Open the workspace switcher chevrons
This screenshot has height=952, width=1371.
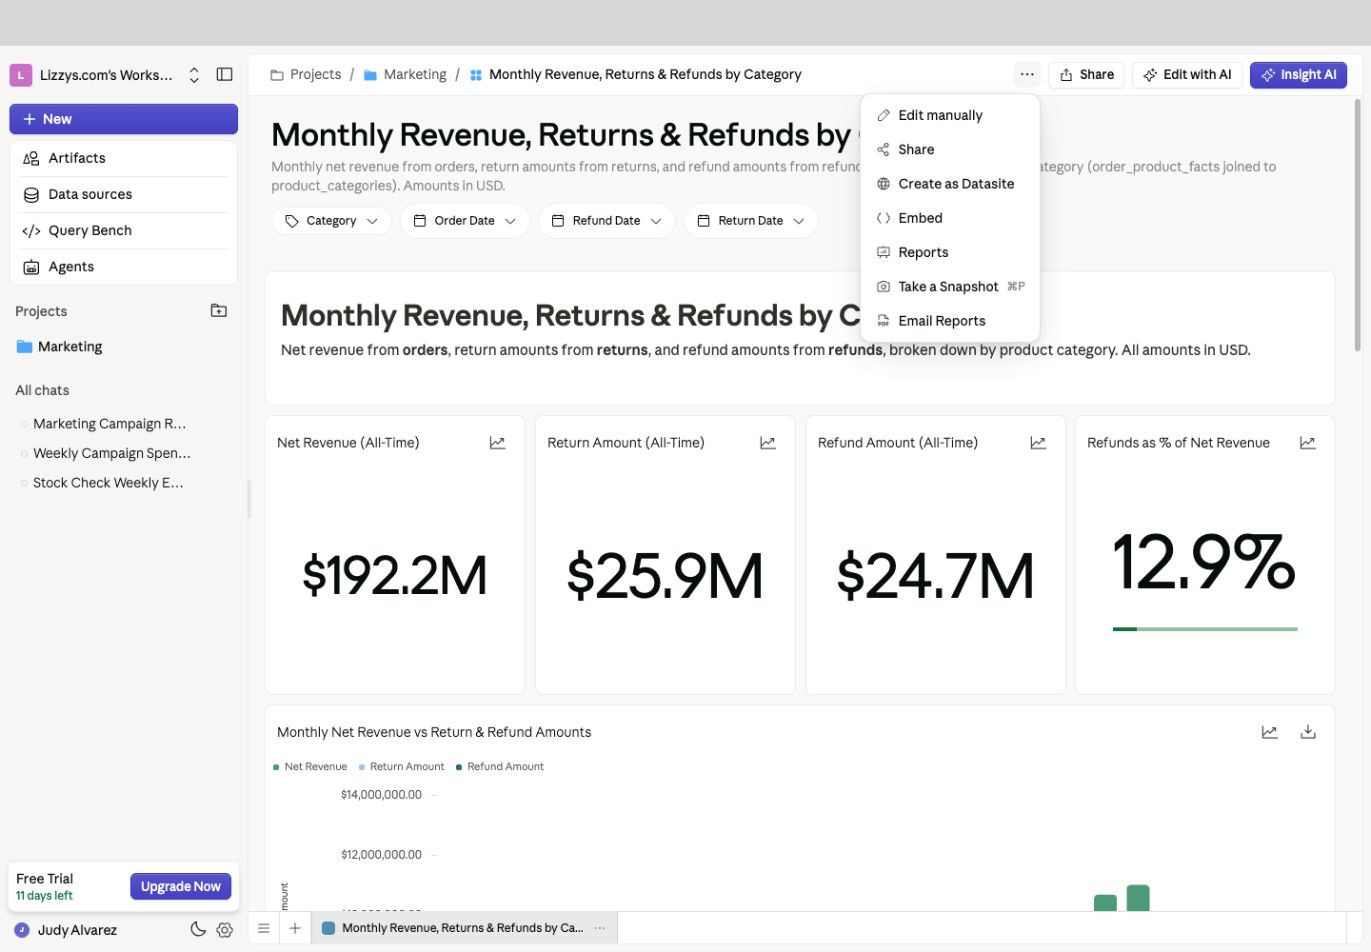coord(194,75)
